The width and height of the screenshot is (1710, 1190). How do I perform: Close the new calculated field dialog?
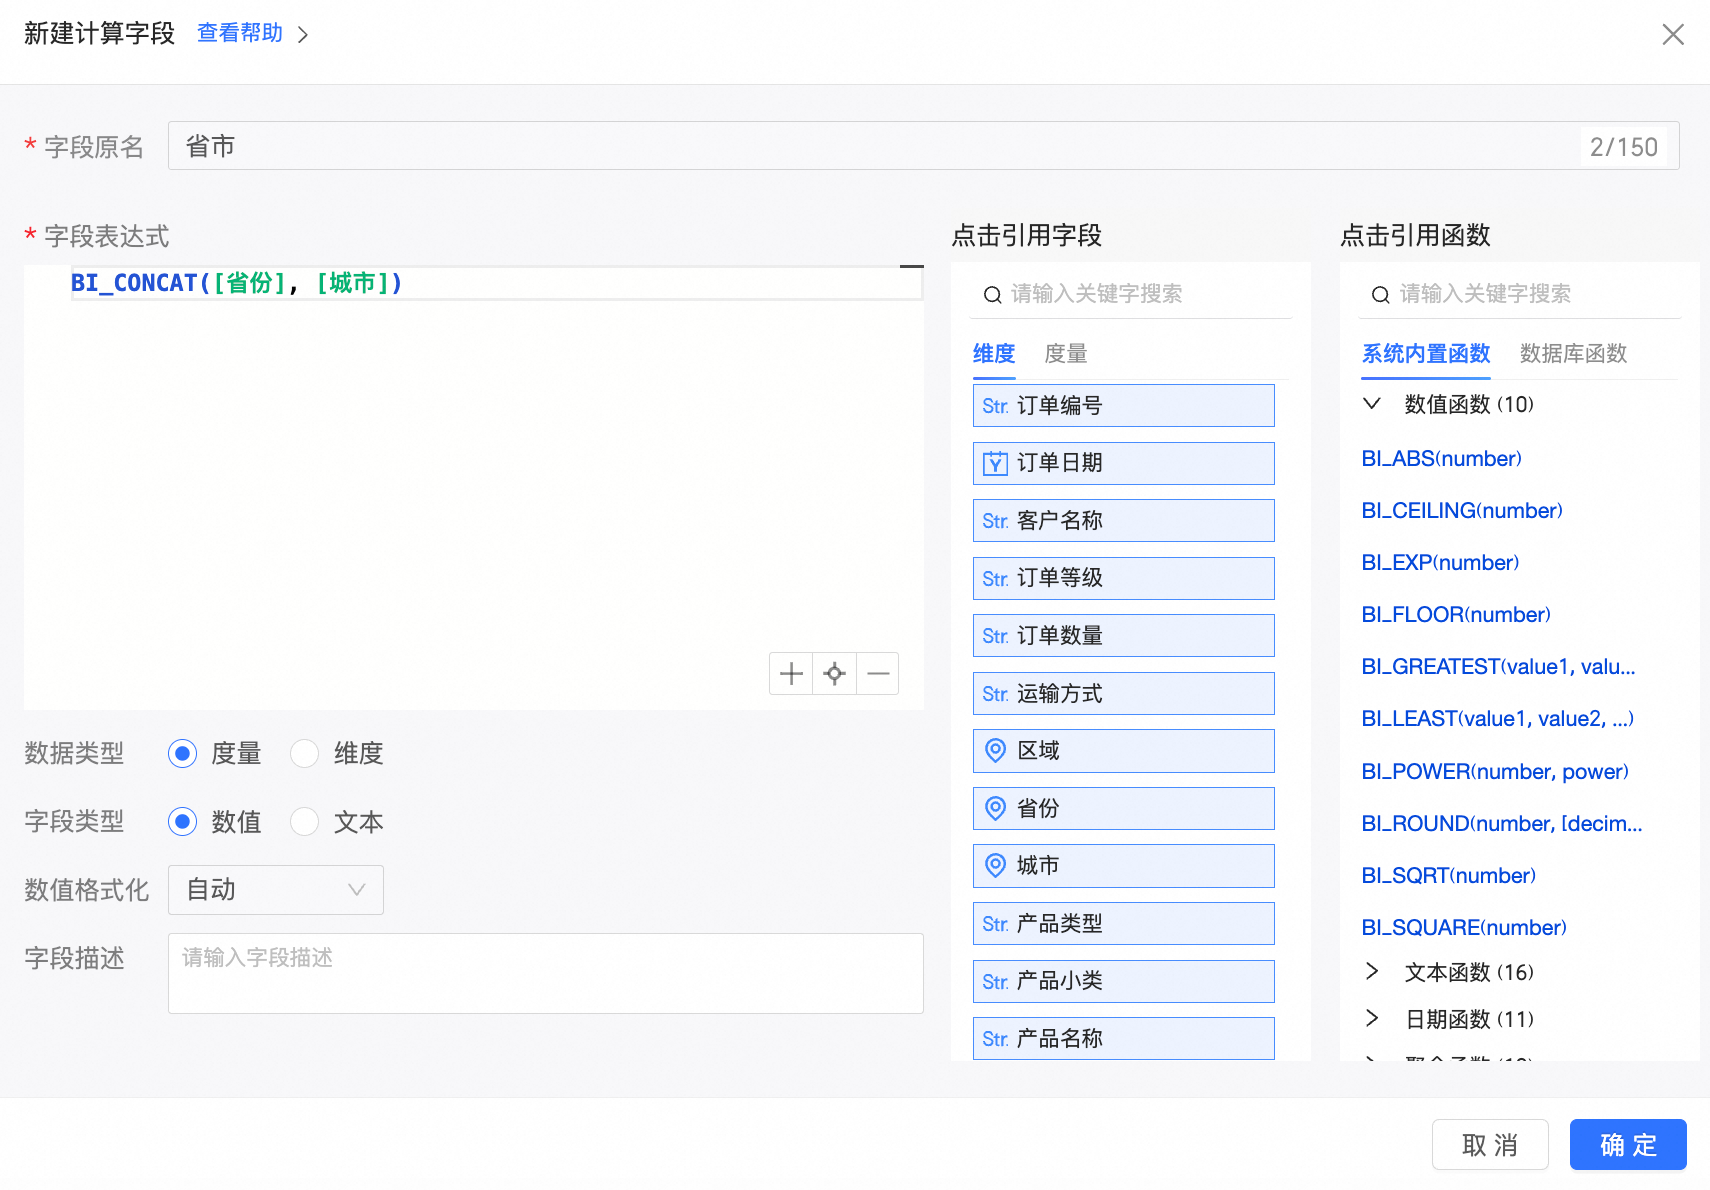tap(1673, 35)
